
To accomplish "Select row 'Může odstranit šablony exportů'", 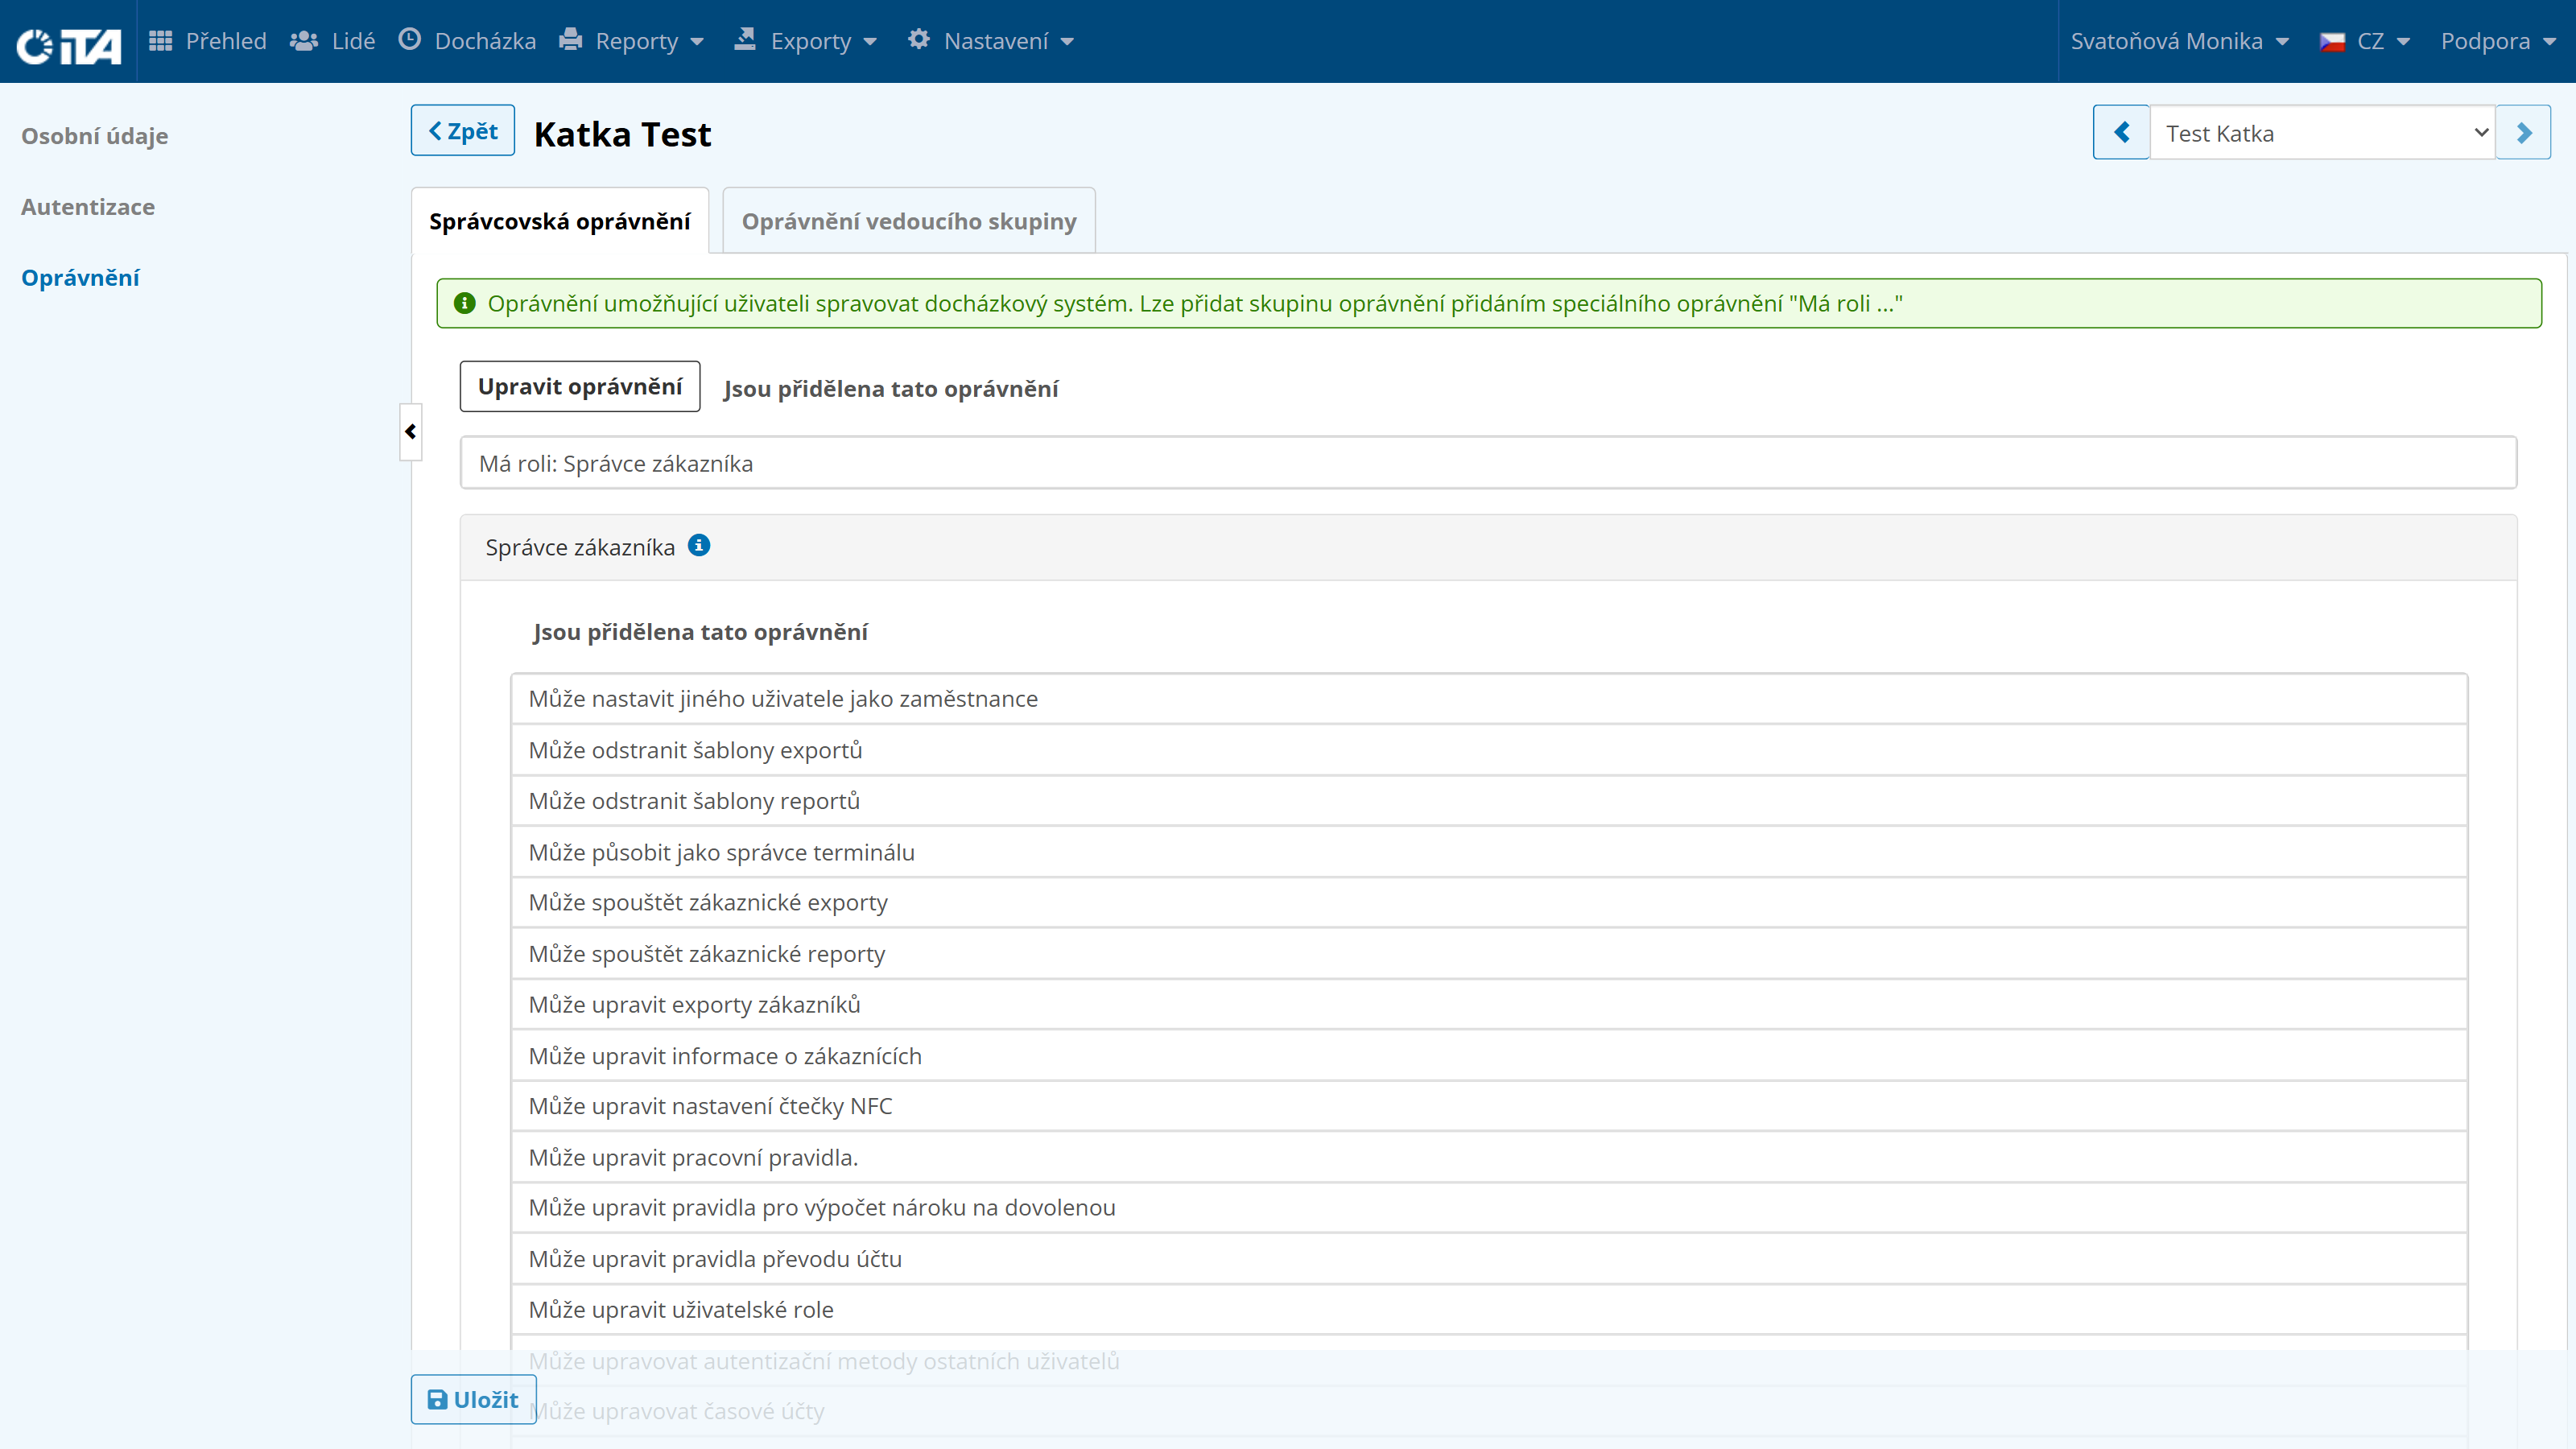I will click(1489, 750).
